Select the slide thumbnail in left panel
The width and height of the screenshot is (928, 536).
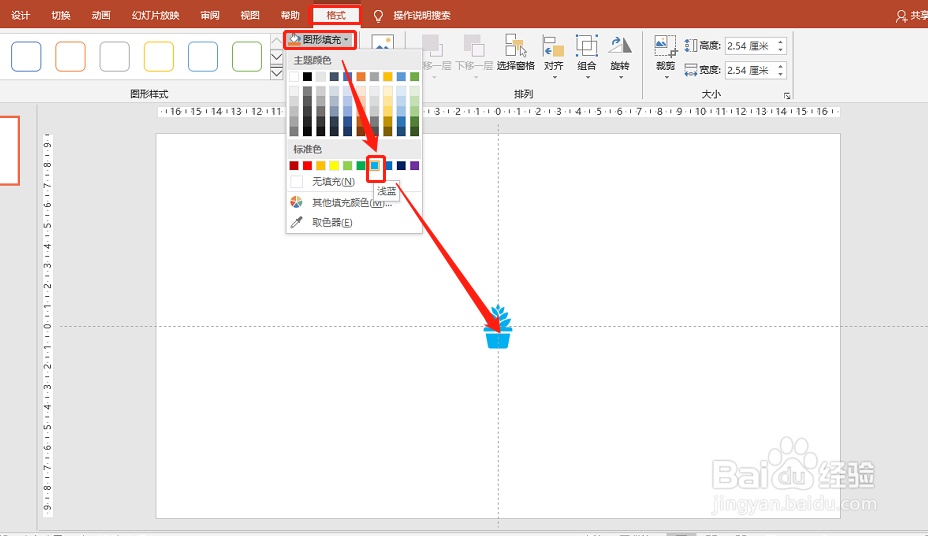coord(9,151)
